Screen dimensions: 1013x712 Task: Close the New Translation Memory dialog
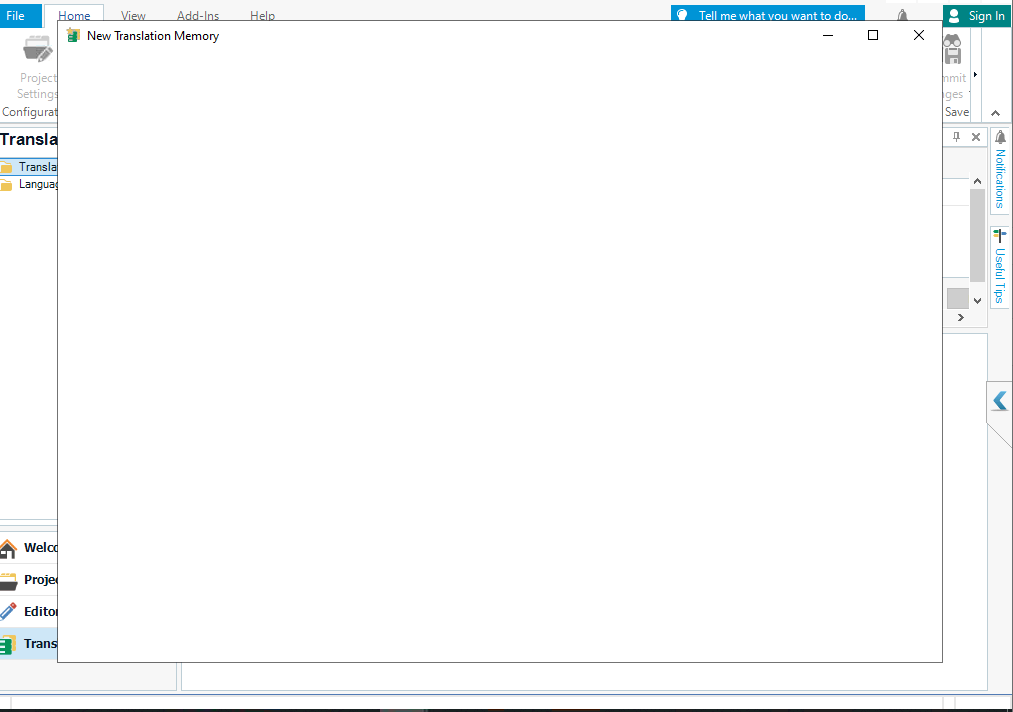(x=919, y=35)
